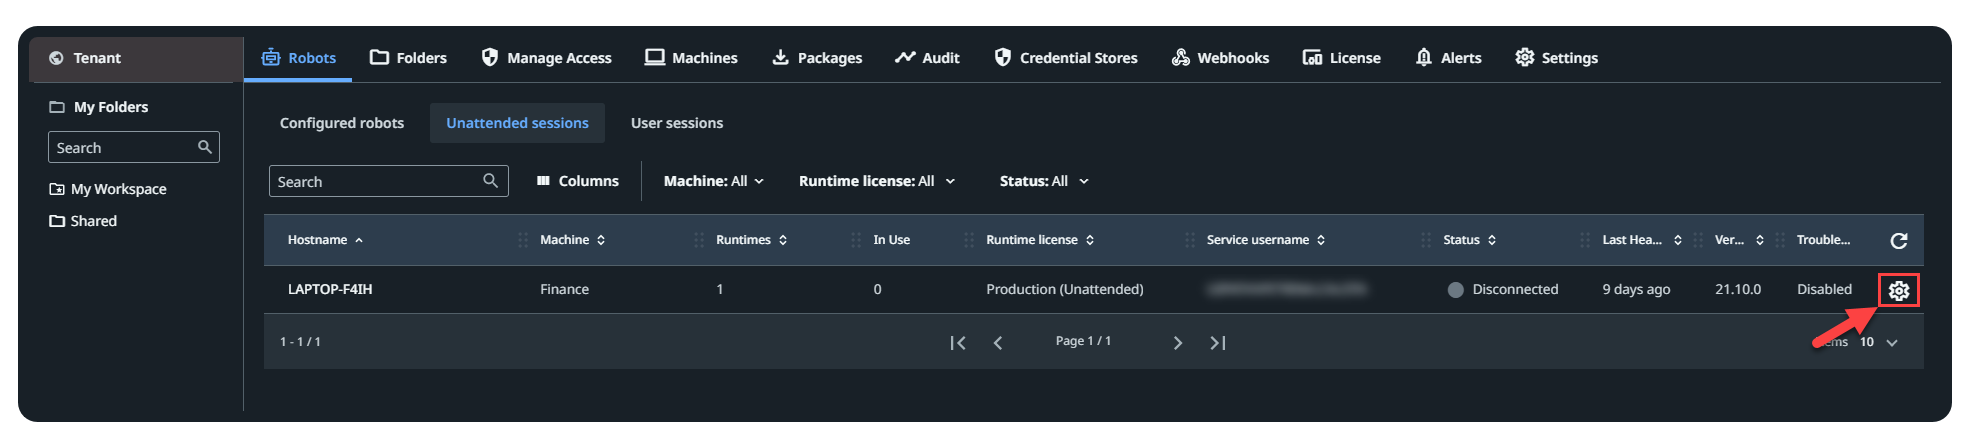The height and width of the screenshot is (433, 1966).
Task: Expand the Machine: All filter
Action: coord(714,181)
